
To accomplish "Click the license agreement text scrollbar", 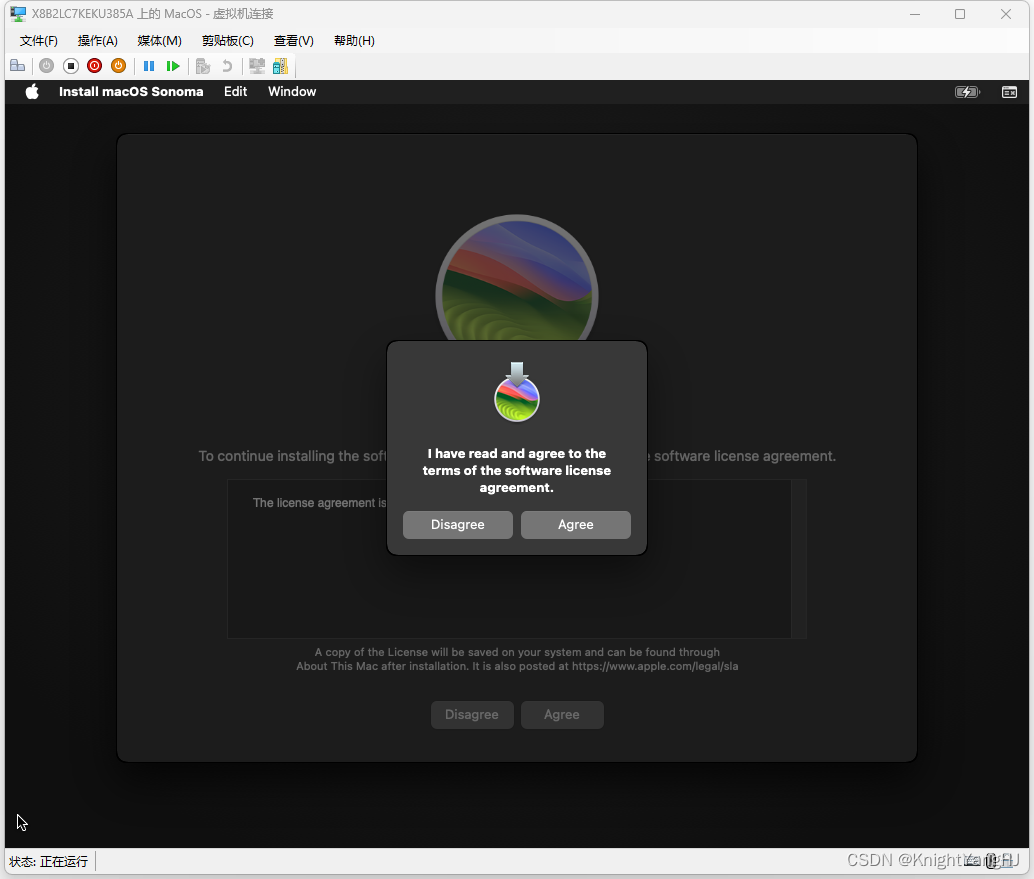I will (x=799, y=559).
